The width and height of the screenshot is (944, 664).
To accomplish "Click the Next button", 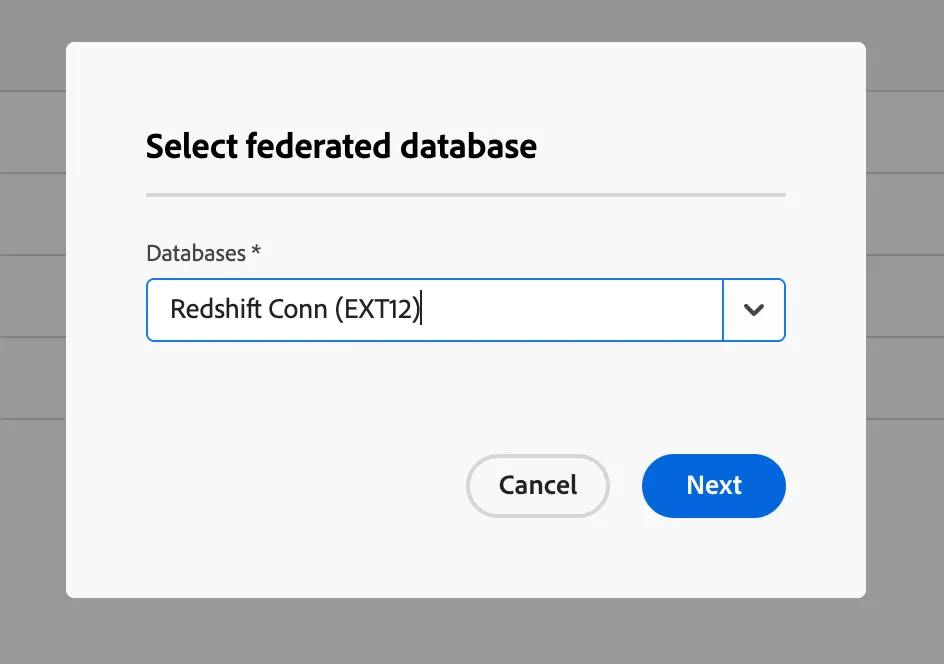I will tap(713, 486).
